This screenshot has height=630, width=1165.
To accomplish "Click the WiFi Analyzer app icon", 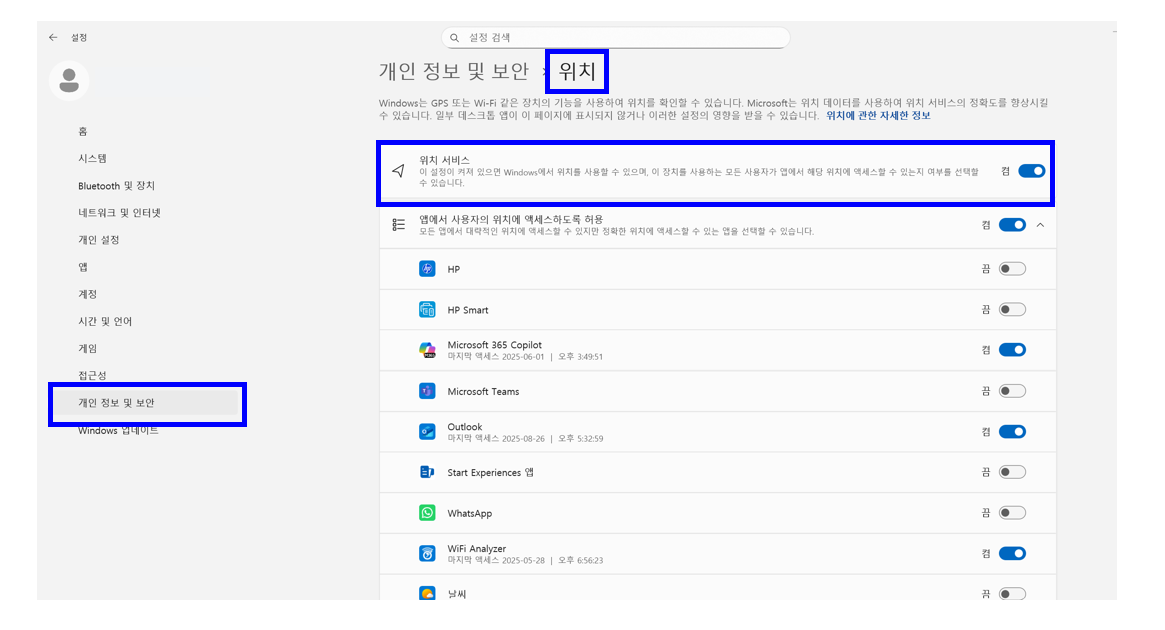I will click(427, 553).
